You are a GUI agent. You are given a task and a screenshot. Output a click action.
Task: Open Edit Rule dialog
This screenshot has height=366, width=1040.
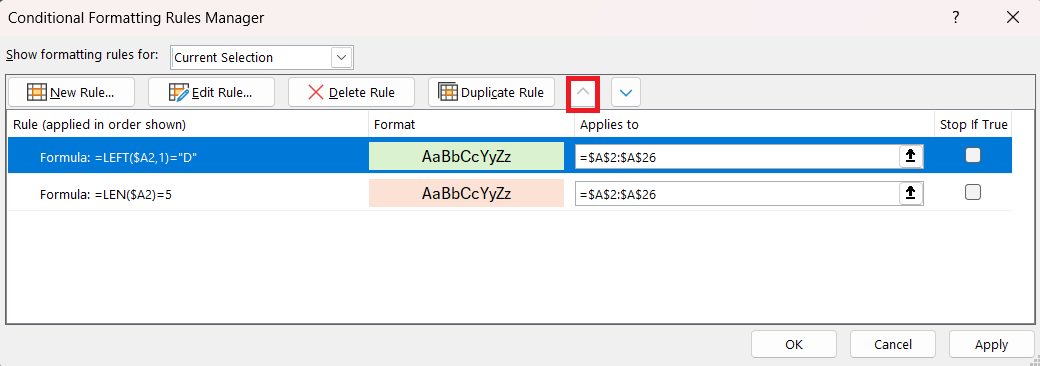pos(211,92)
